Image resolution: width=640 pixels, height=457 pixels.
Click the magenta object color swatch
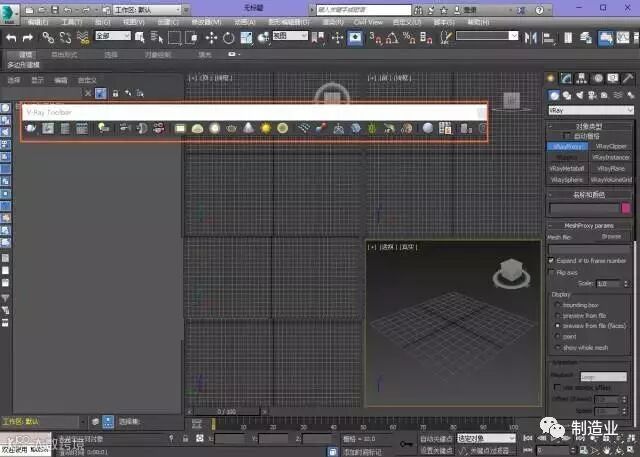click(626, 208)
